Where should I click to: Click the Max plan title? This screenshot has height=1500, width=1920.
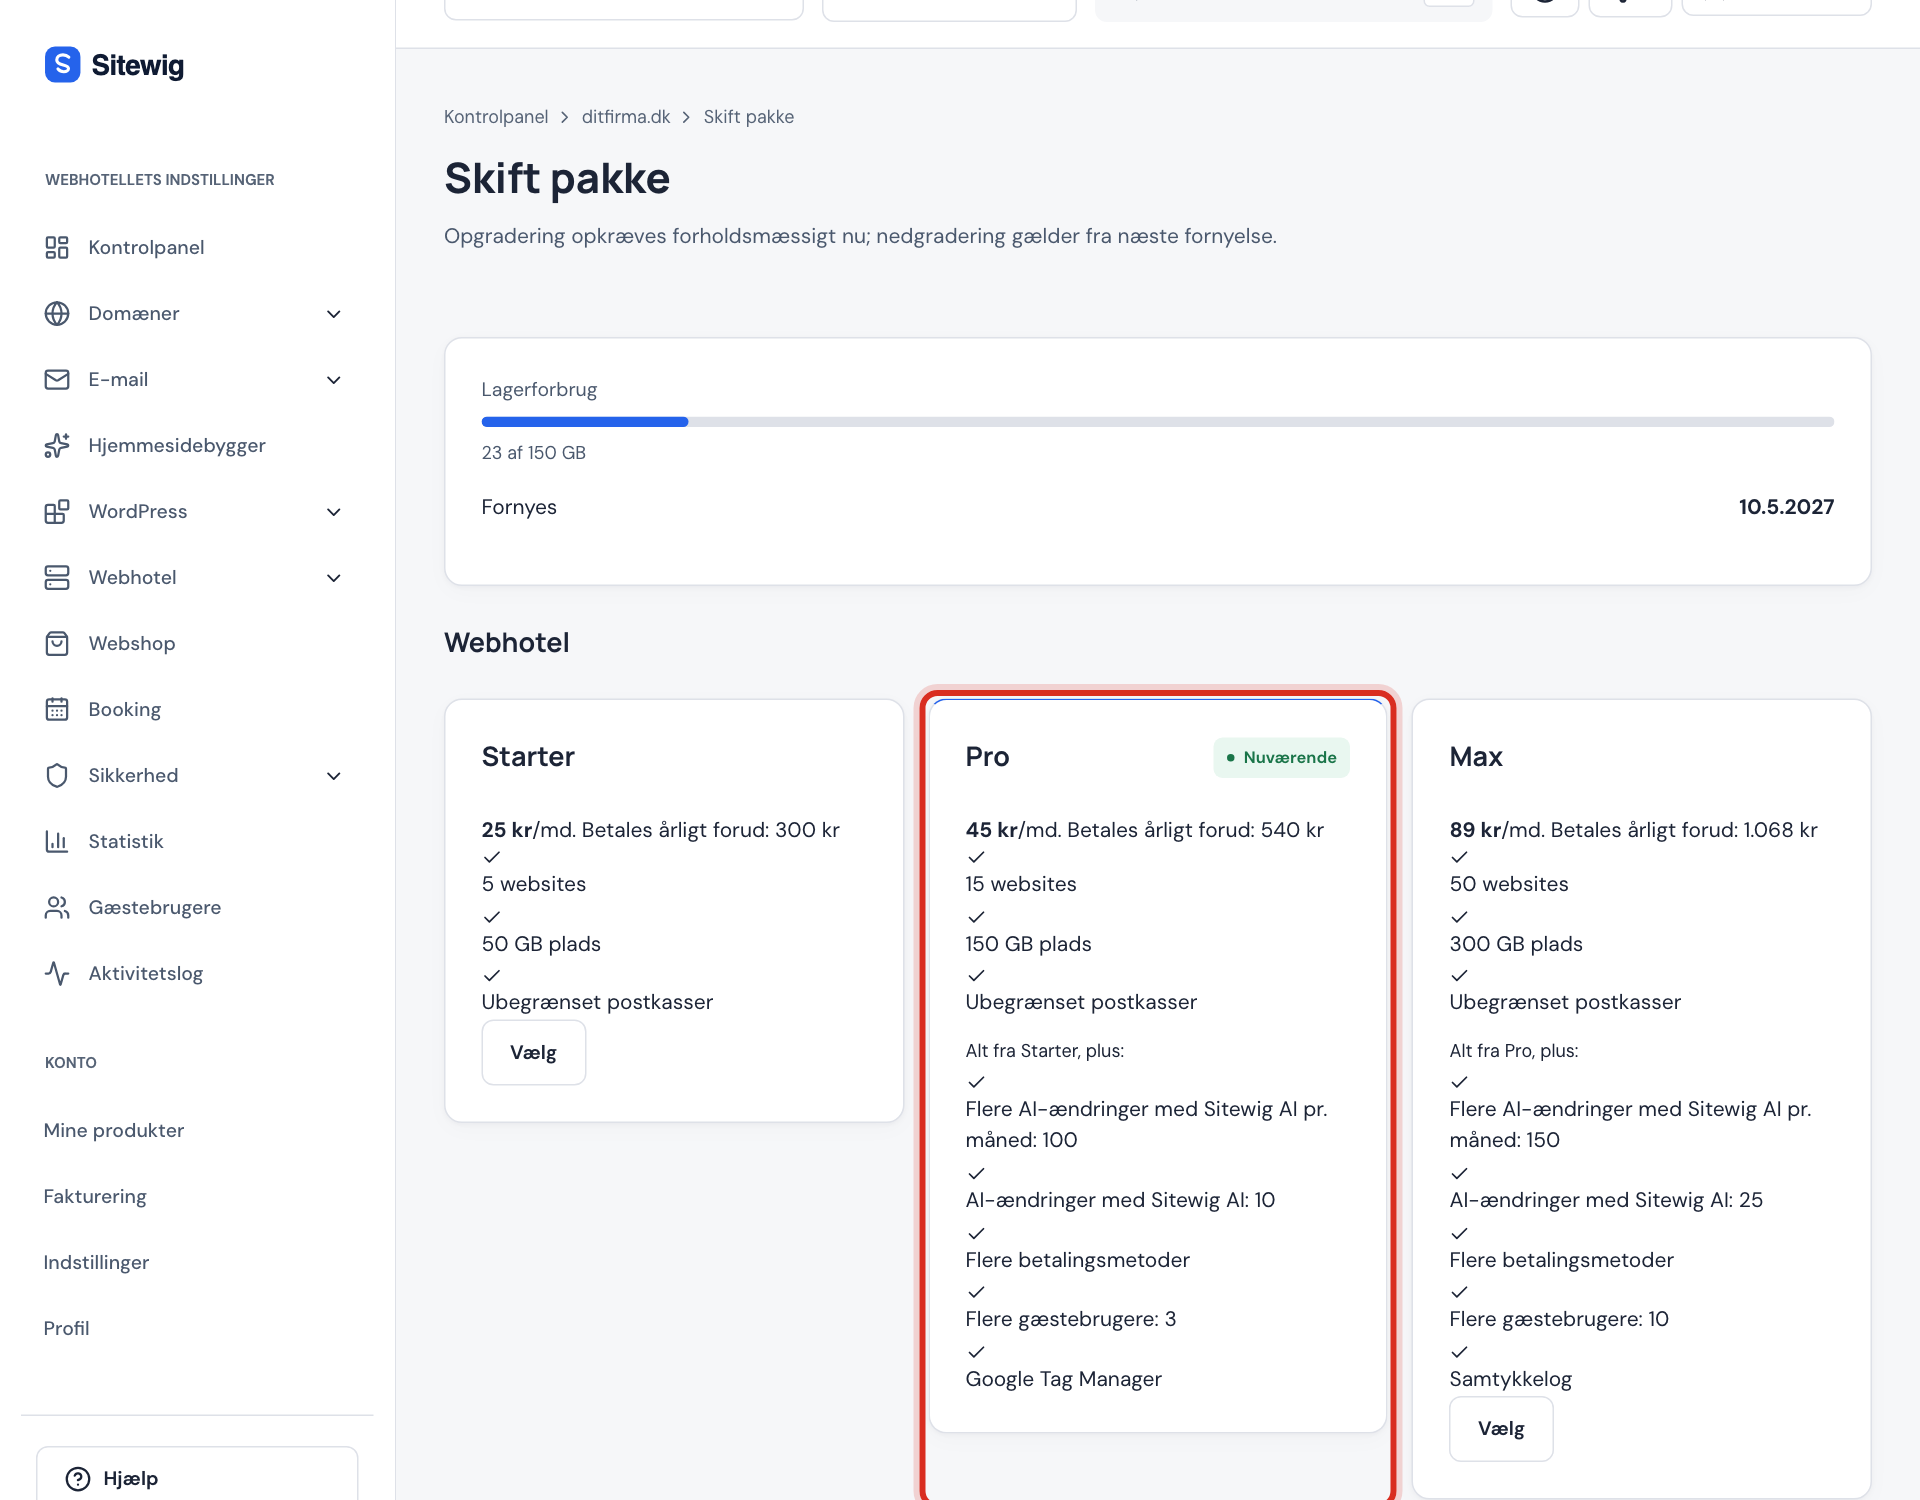pos(1476,757)
